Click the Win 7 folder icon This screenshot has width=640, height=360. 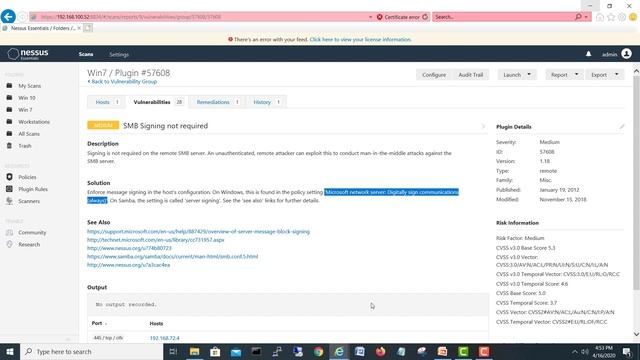tap(9, 109)
